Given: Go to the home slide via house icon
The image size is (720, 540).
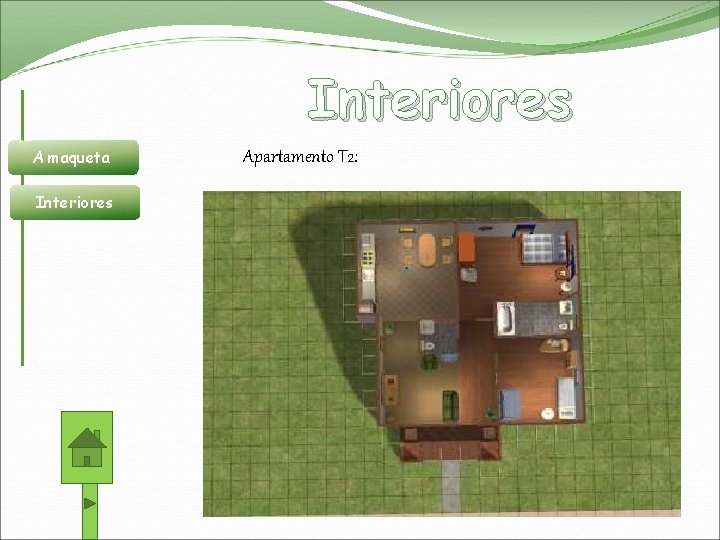Looking at the screenshot, I should (x=87, y=447).
